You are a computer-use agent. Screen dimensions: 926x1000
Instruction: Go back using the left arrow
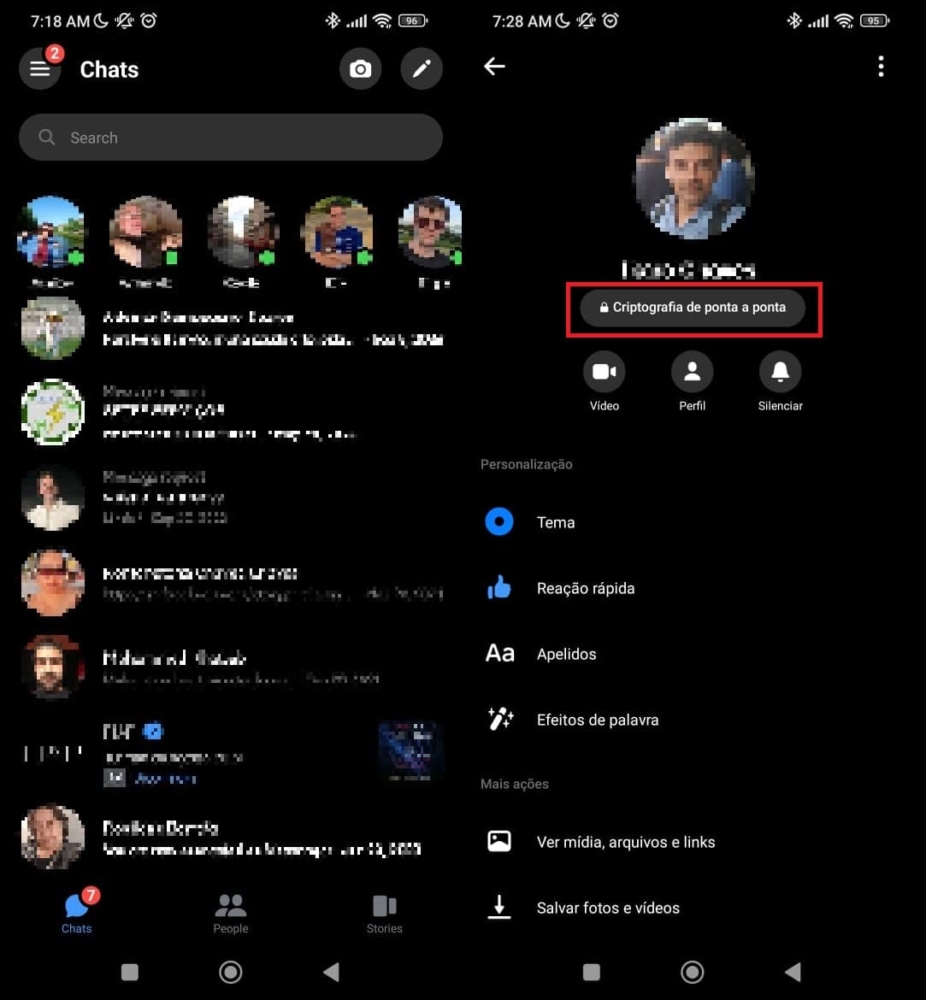click(494, 66)
